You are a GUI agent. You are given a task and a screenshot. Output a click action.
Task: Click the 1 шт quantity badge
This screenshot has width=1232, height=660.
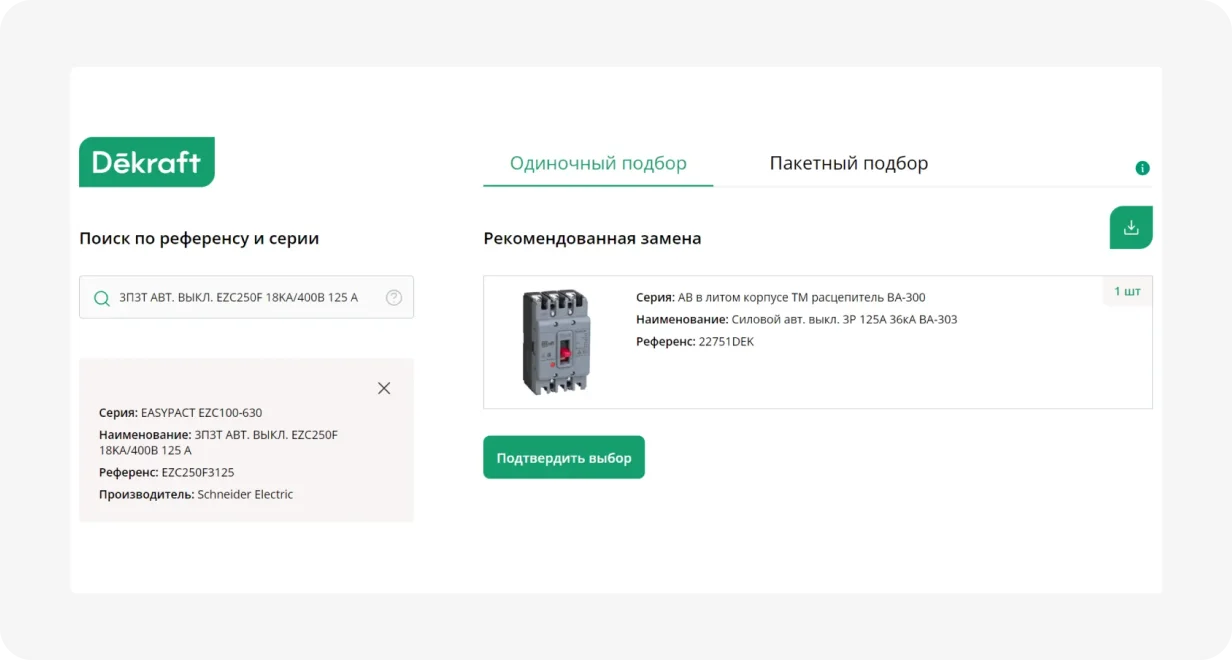click(x=1127, y=292)
